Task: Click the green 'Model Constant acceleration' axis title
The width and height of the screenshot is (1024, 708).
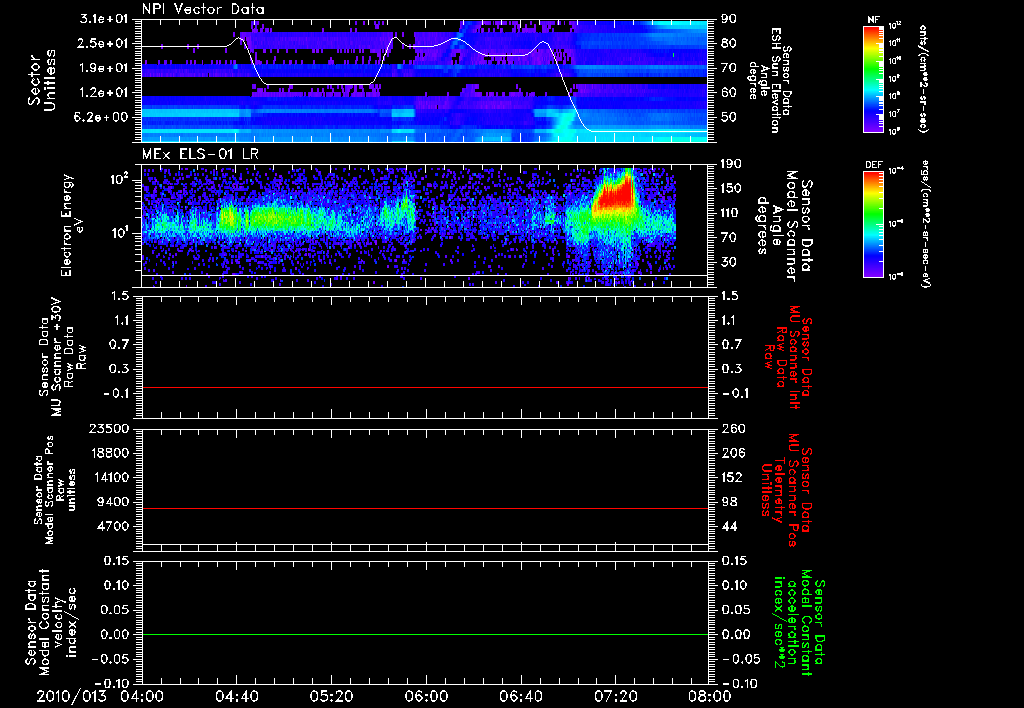Action: (x=797, y=624)
